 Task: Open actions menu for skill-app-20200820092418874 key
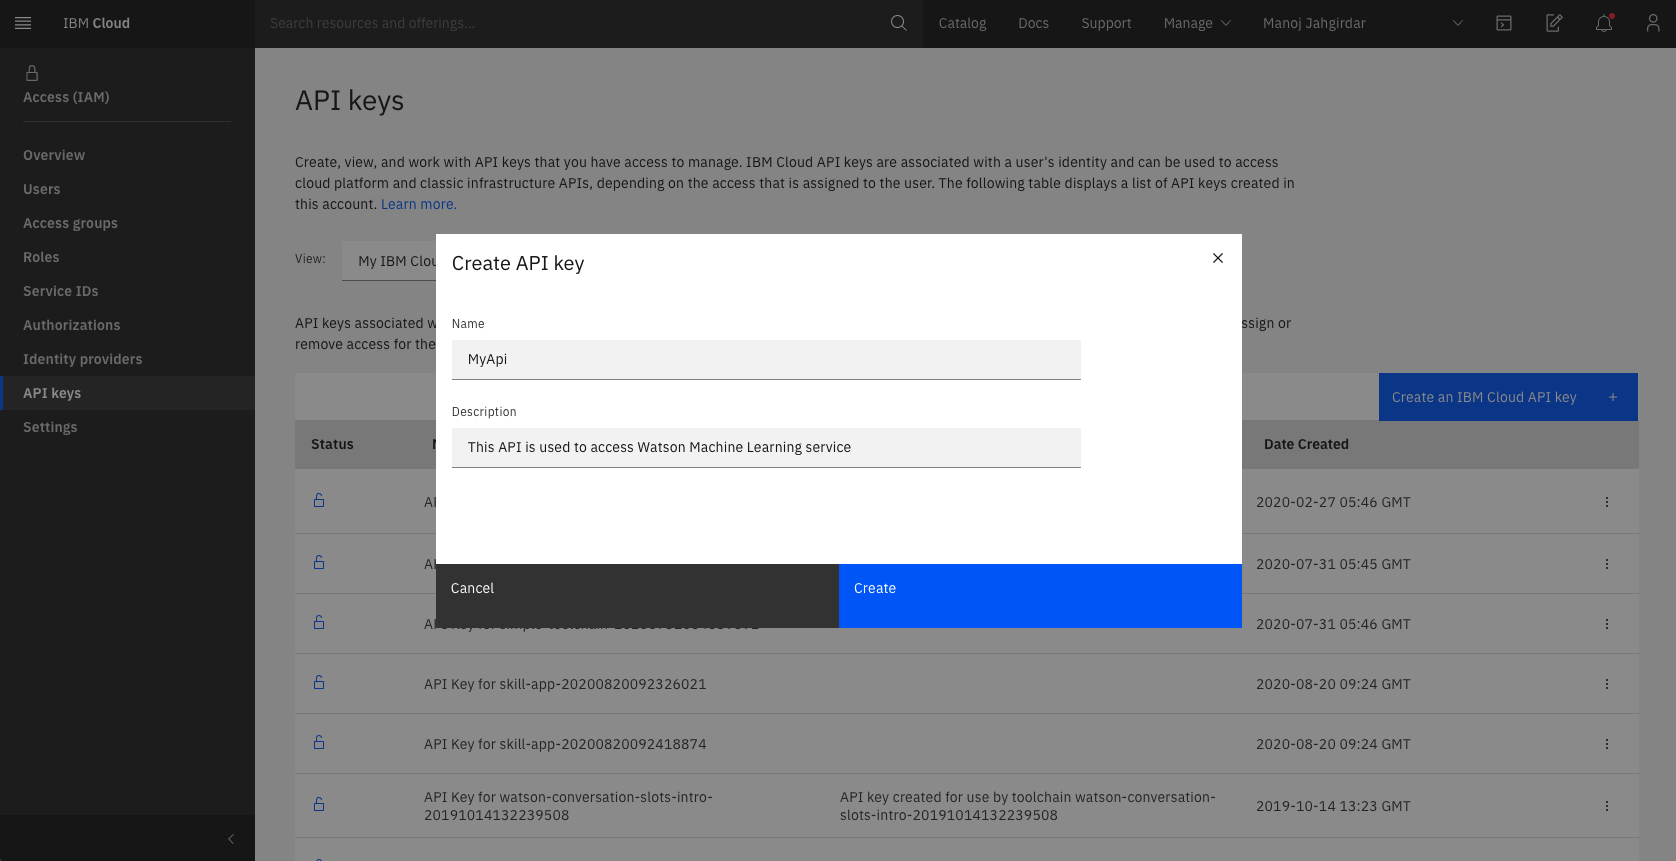tap(1607, 744)
